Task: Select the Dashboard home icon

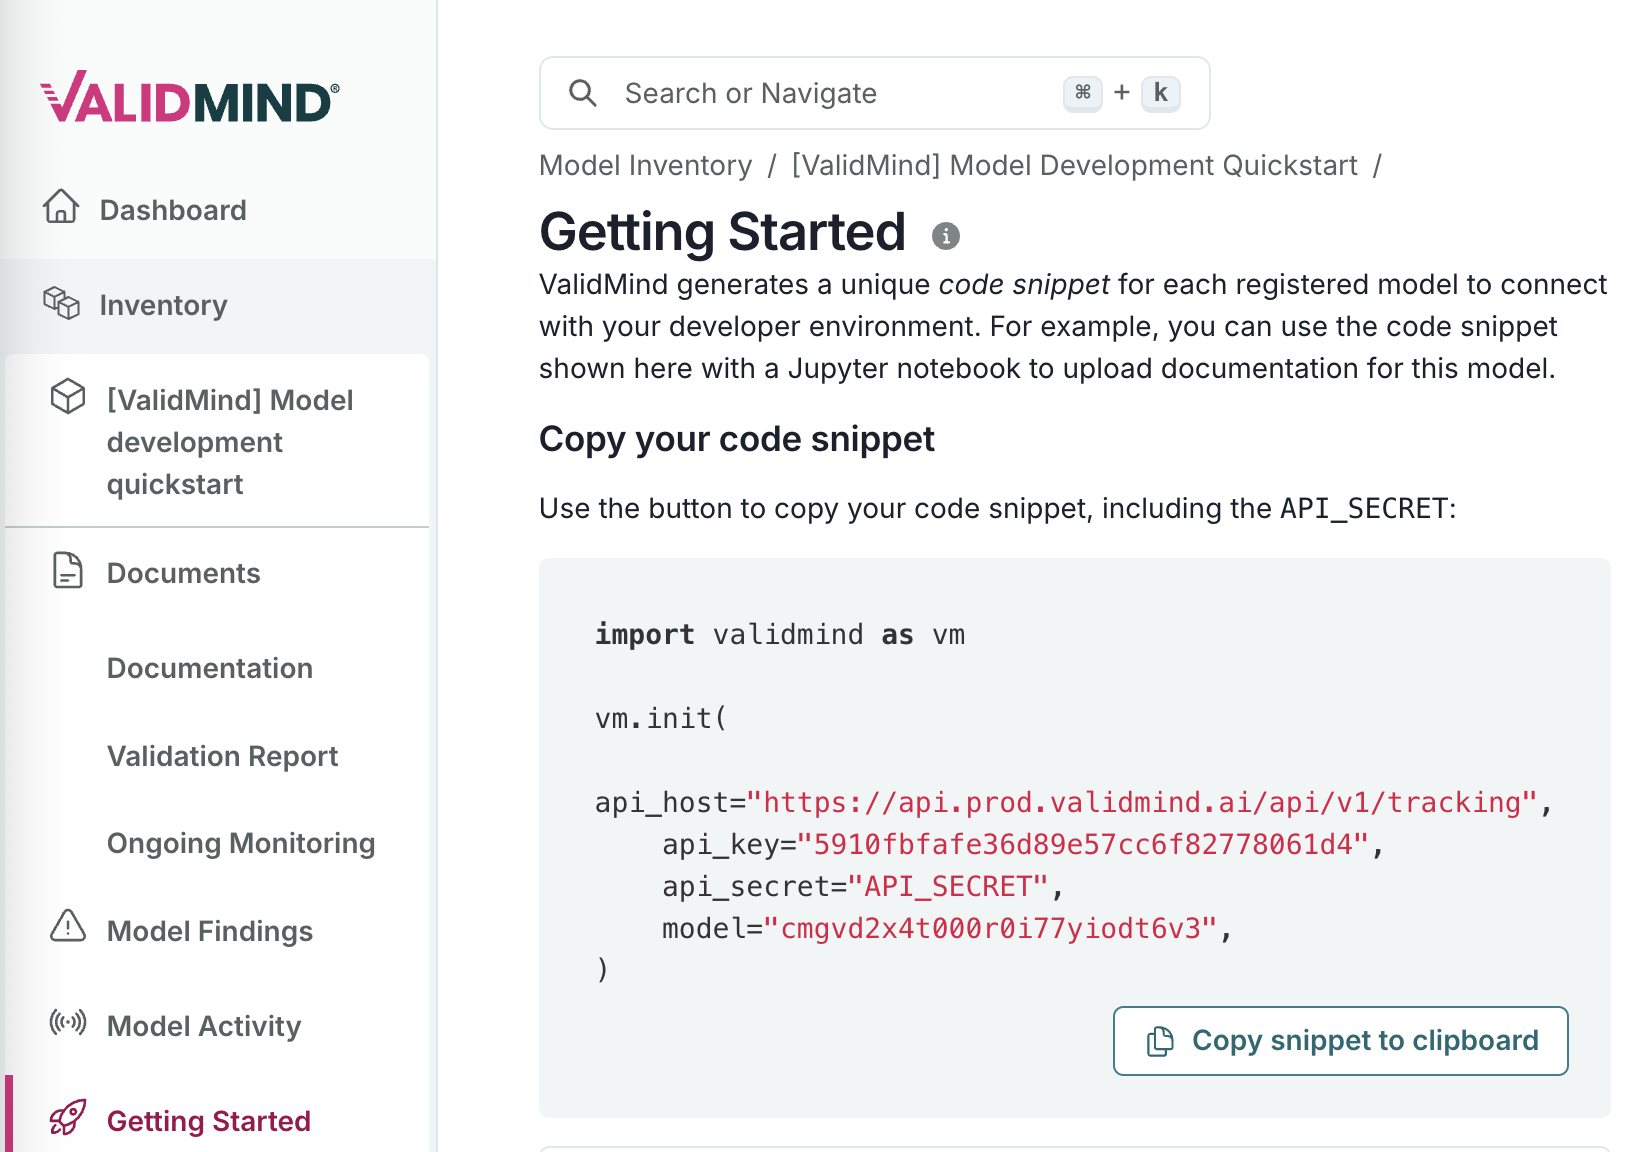Action: (x=61, y=208)
